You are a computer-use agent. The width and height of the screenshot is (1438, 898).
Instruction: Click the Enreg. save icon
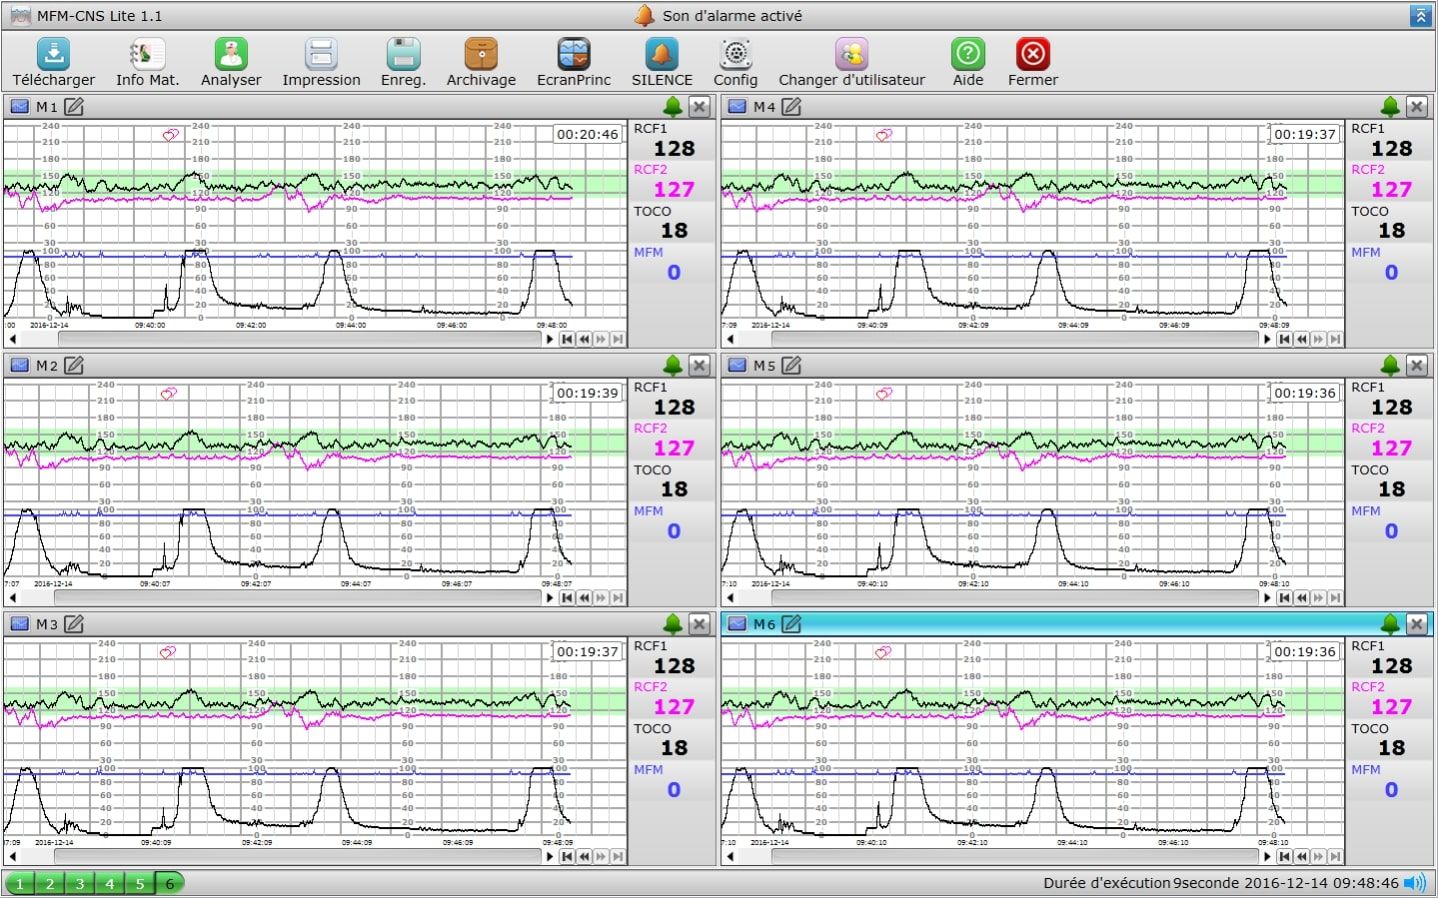(x=403, y=54)
